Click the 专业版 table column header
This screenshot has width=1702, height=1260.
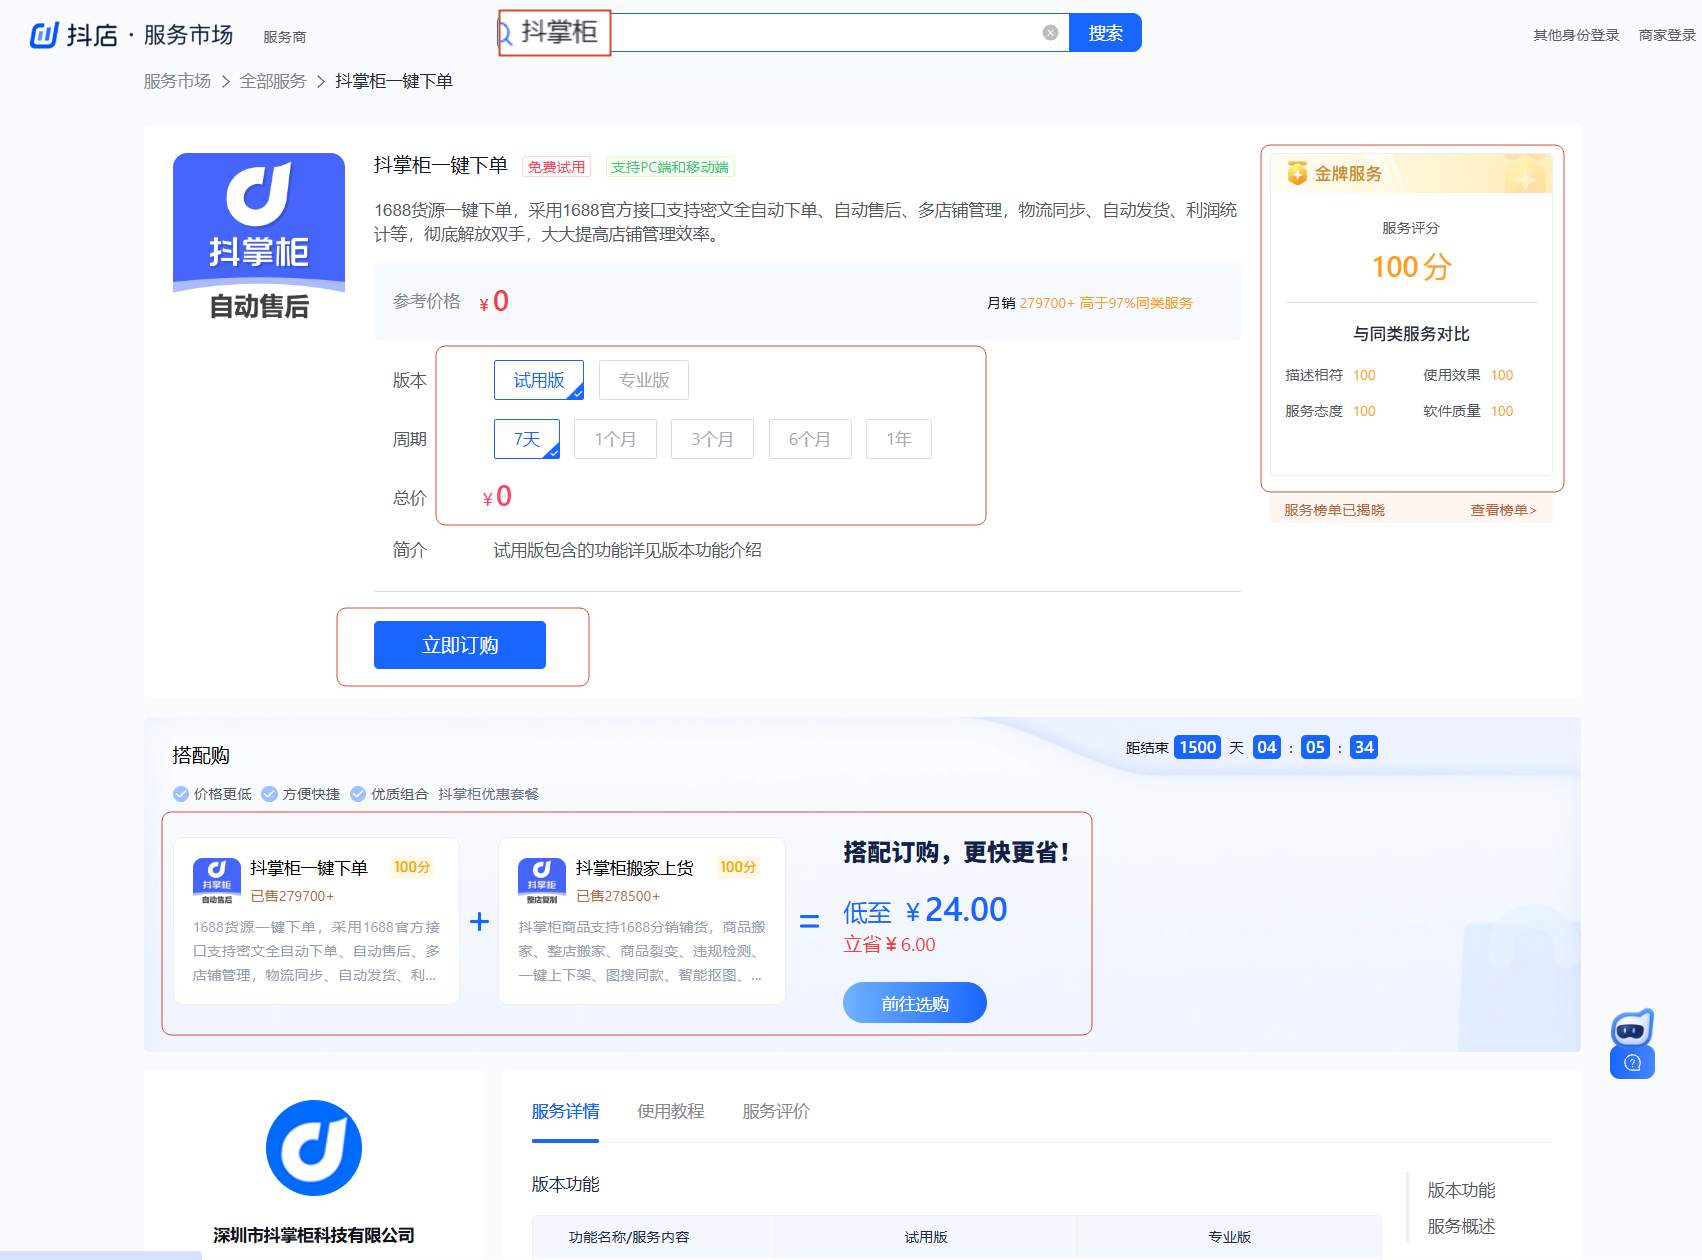(1229, 1237)
